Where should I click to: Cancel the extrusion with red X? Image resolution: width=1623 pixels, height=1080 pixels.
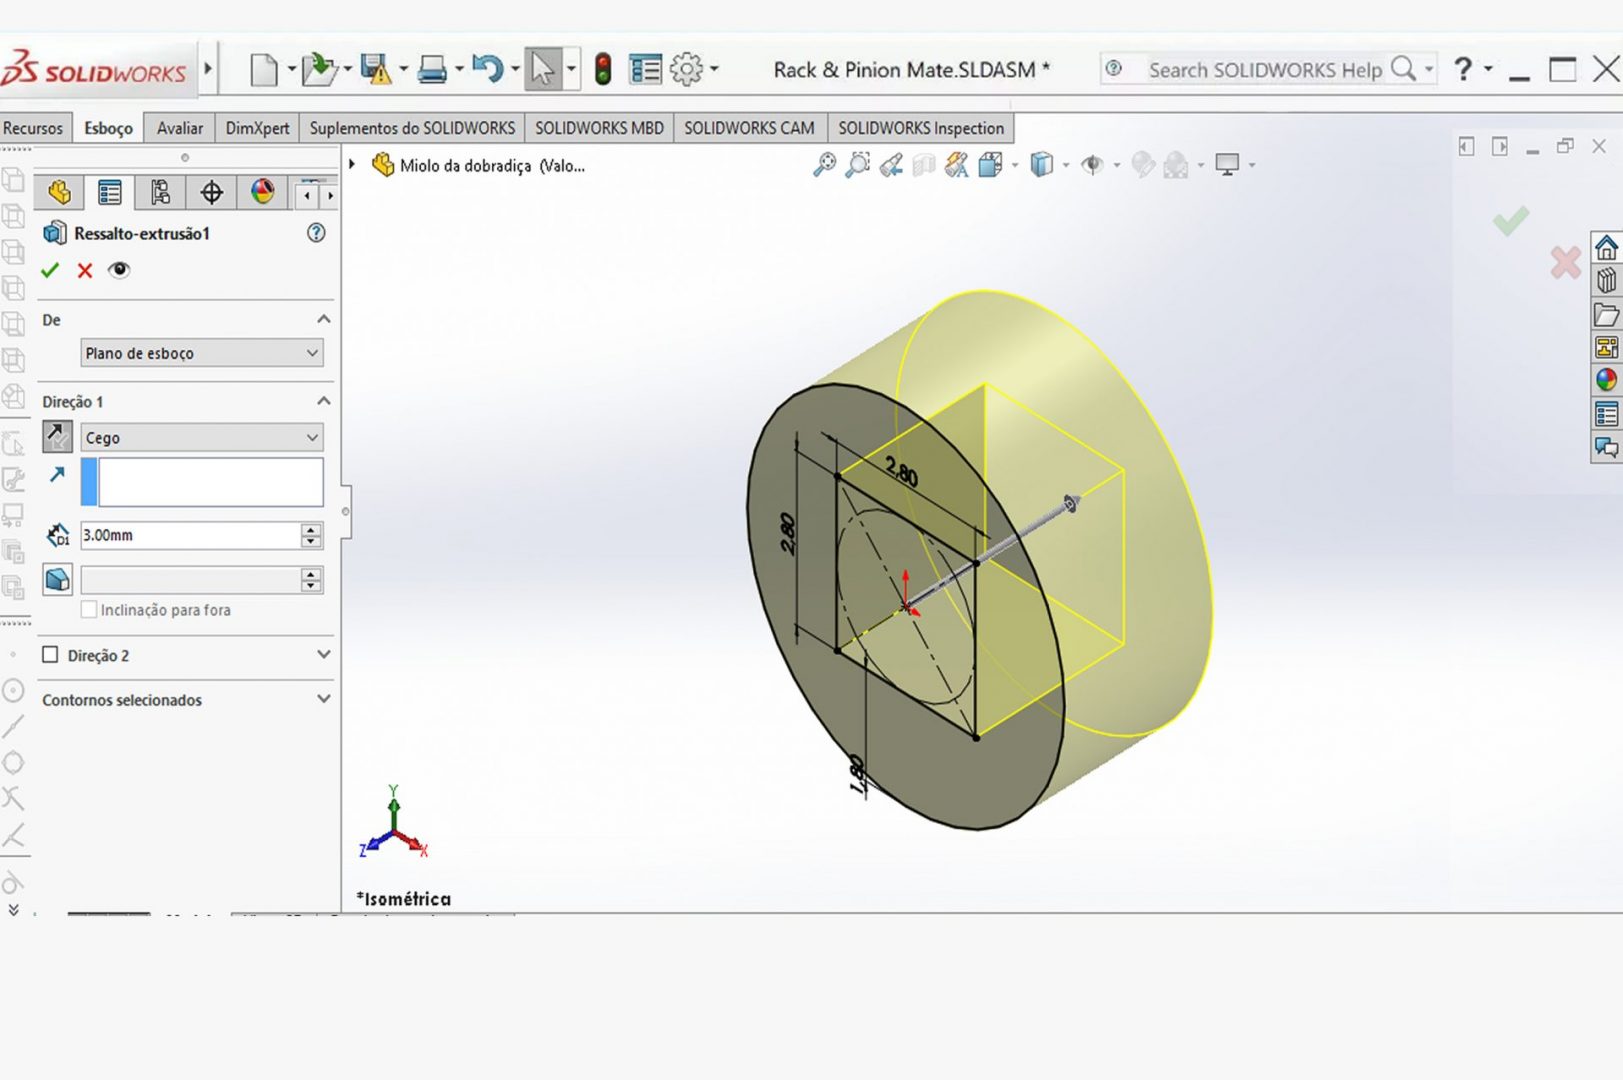click(x=85, y=270)
